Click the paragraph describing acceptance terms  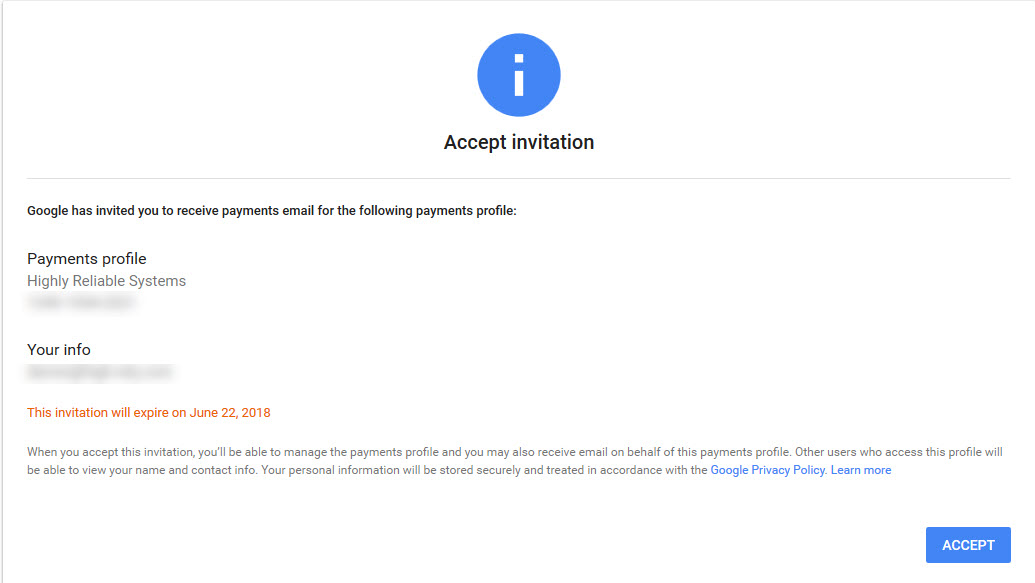tap(515, 461)
